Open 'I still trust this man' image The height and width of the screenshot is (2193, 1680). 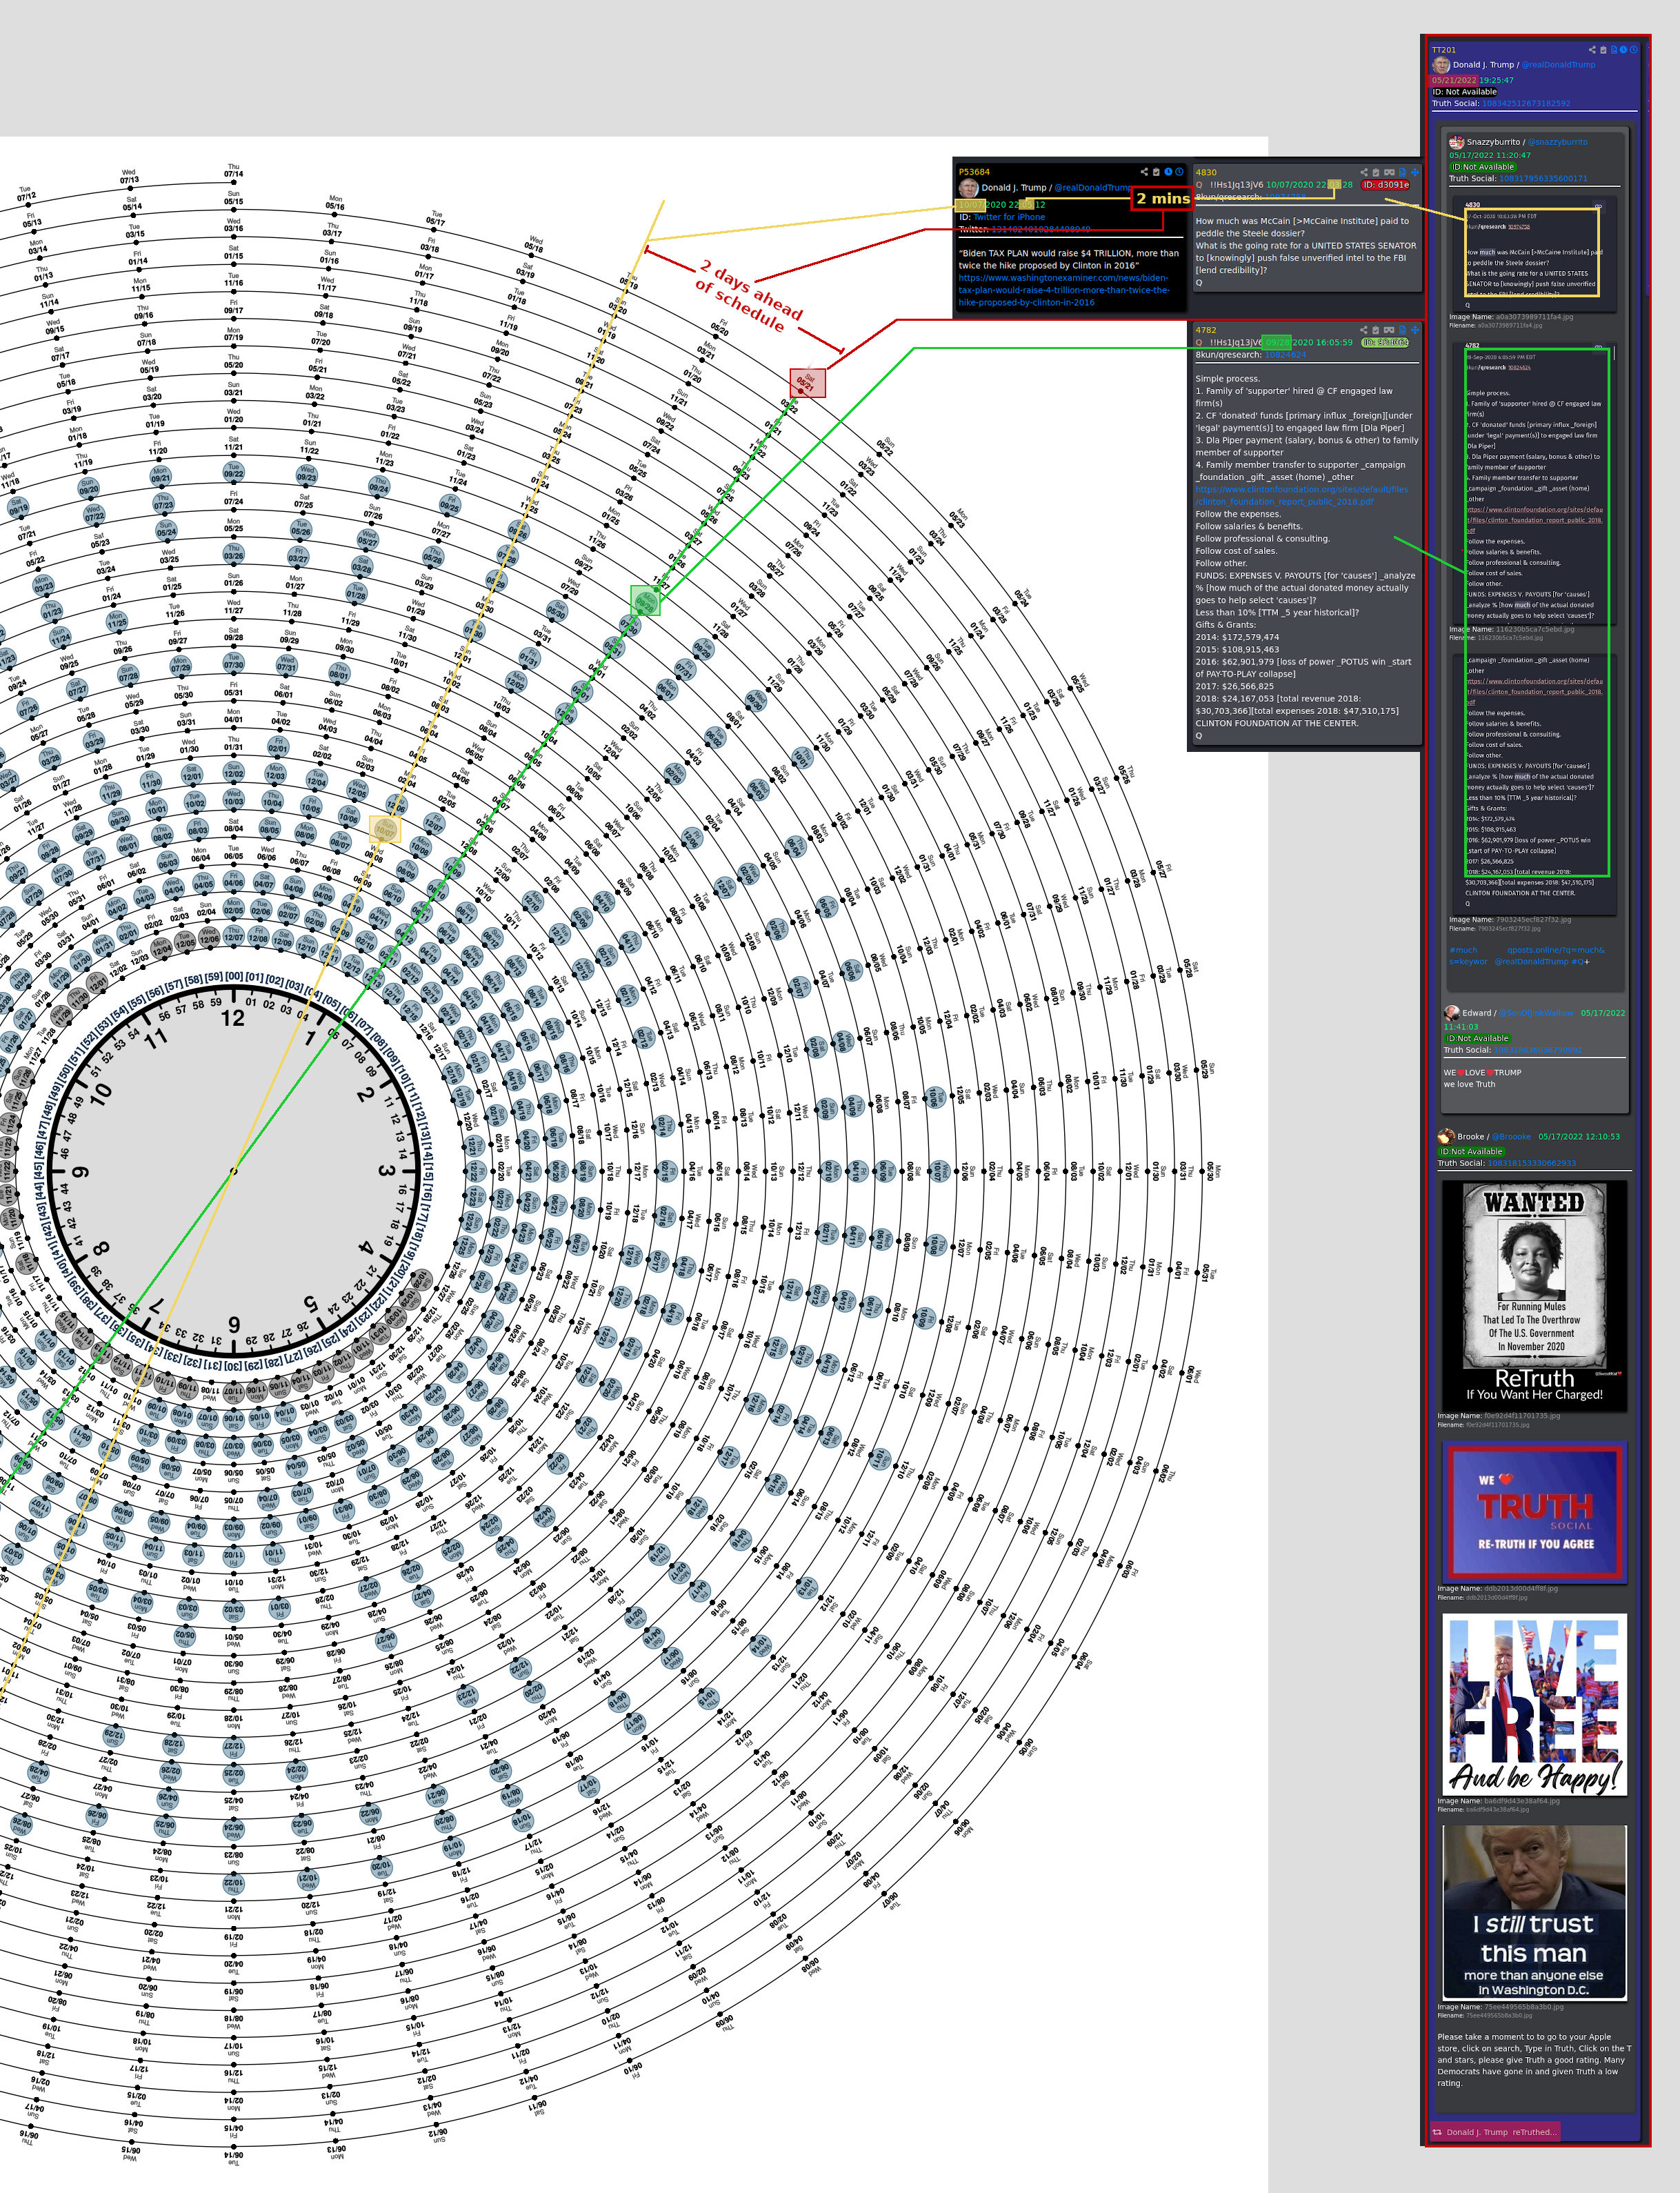click(1534, 1912)
